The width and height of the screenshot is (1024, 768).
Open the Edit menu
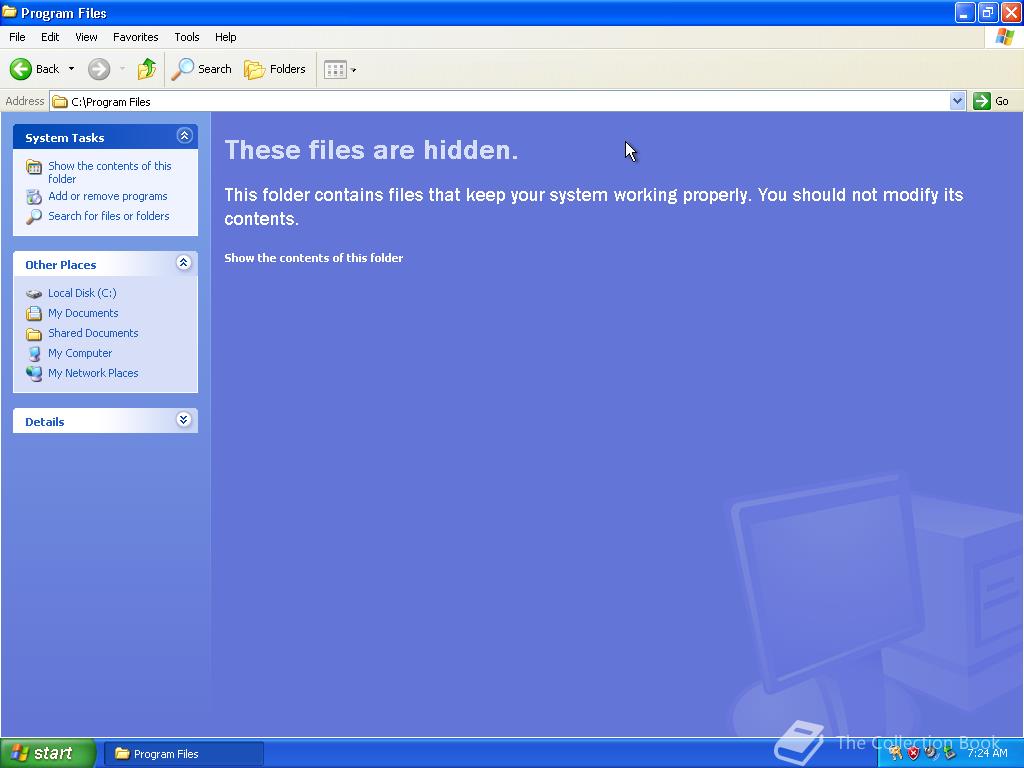click(50, 37)
